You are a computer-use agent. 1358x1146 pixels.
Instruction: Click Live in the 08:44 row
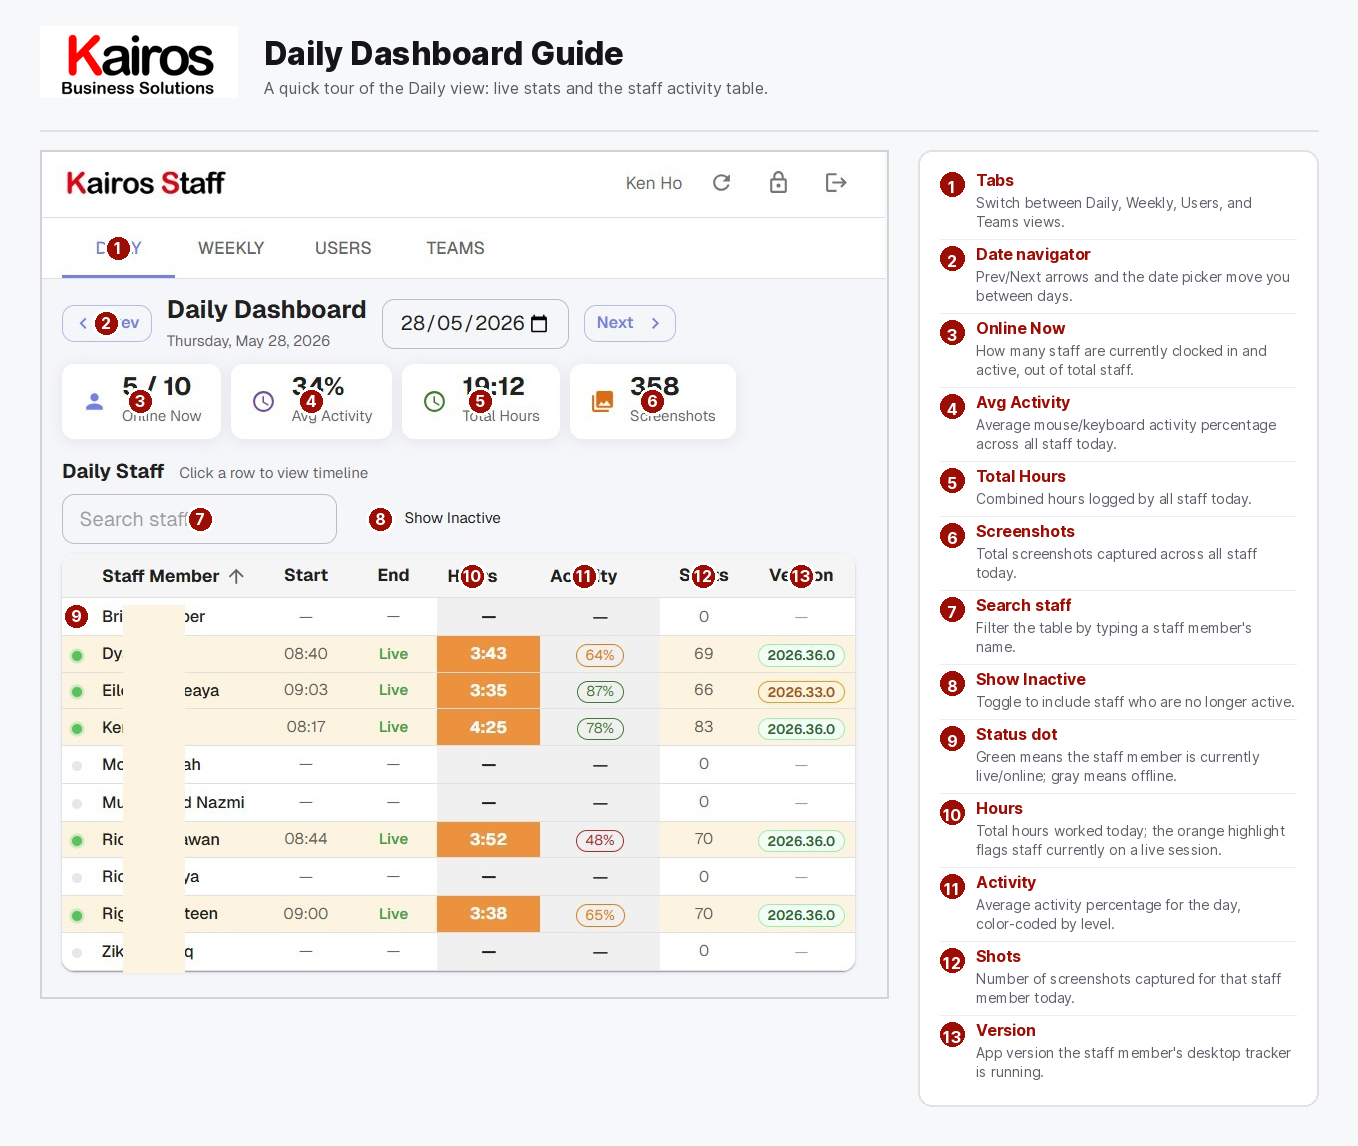coord(393,839)
